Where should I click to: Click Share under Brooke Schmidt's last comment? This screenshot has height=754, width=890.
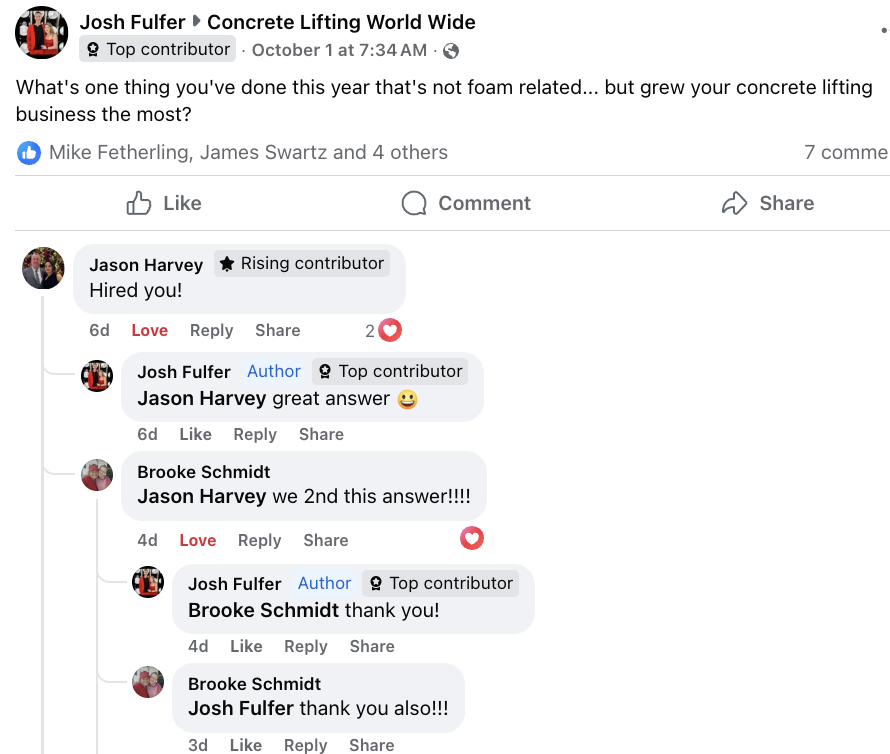[371, 745]
